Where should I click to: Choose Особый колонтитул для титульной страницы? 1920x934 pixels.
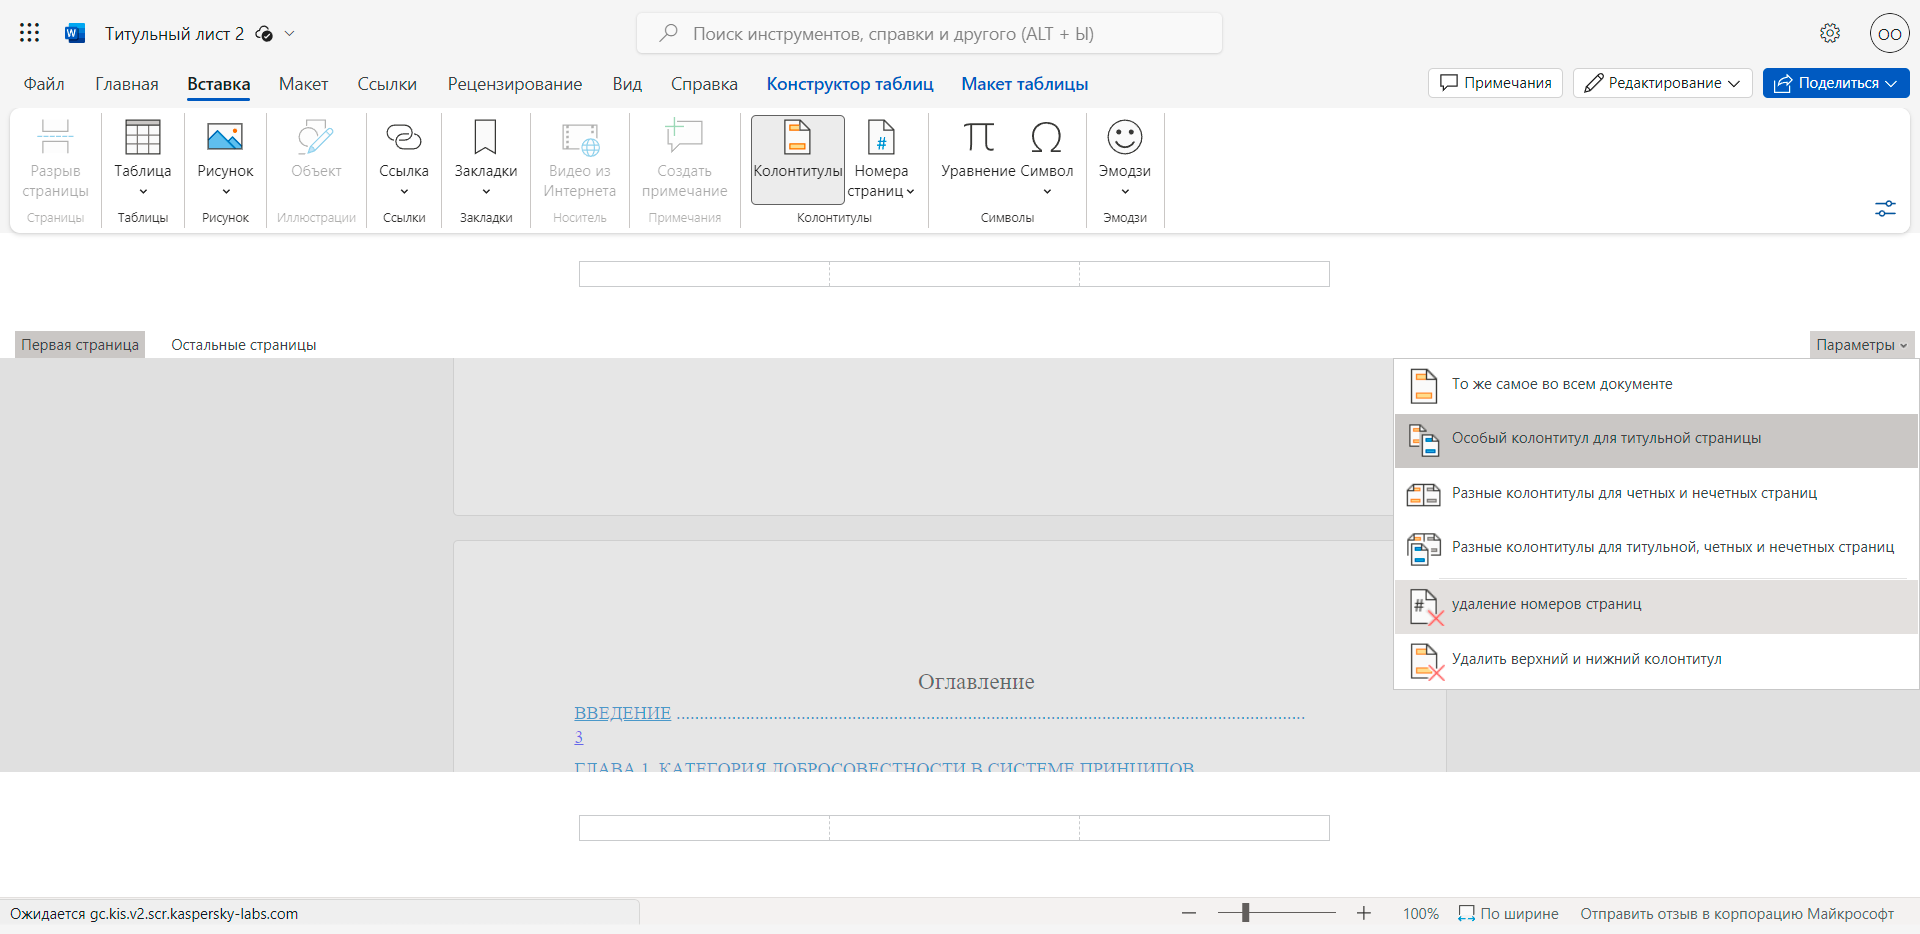[1656, 440]
